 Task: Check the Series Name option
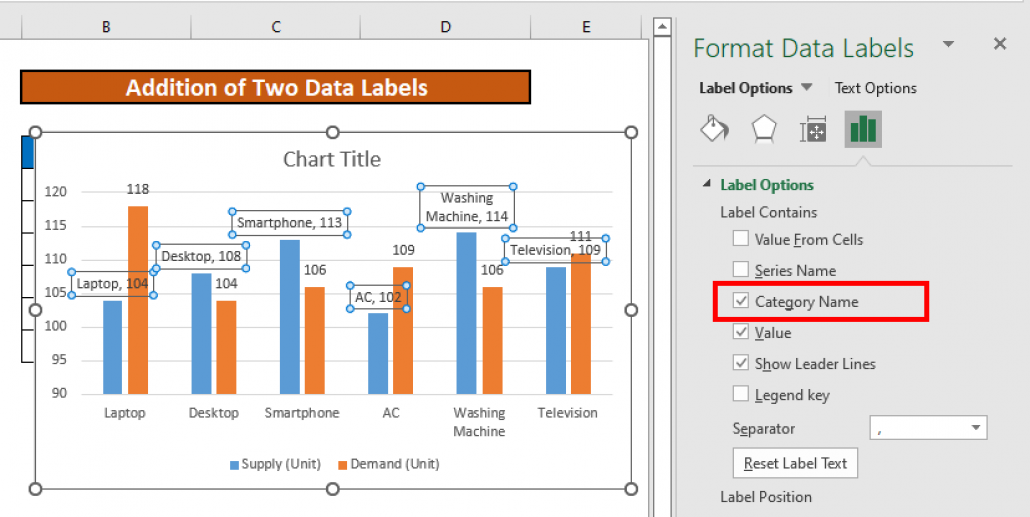coord(740,270)
